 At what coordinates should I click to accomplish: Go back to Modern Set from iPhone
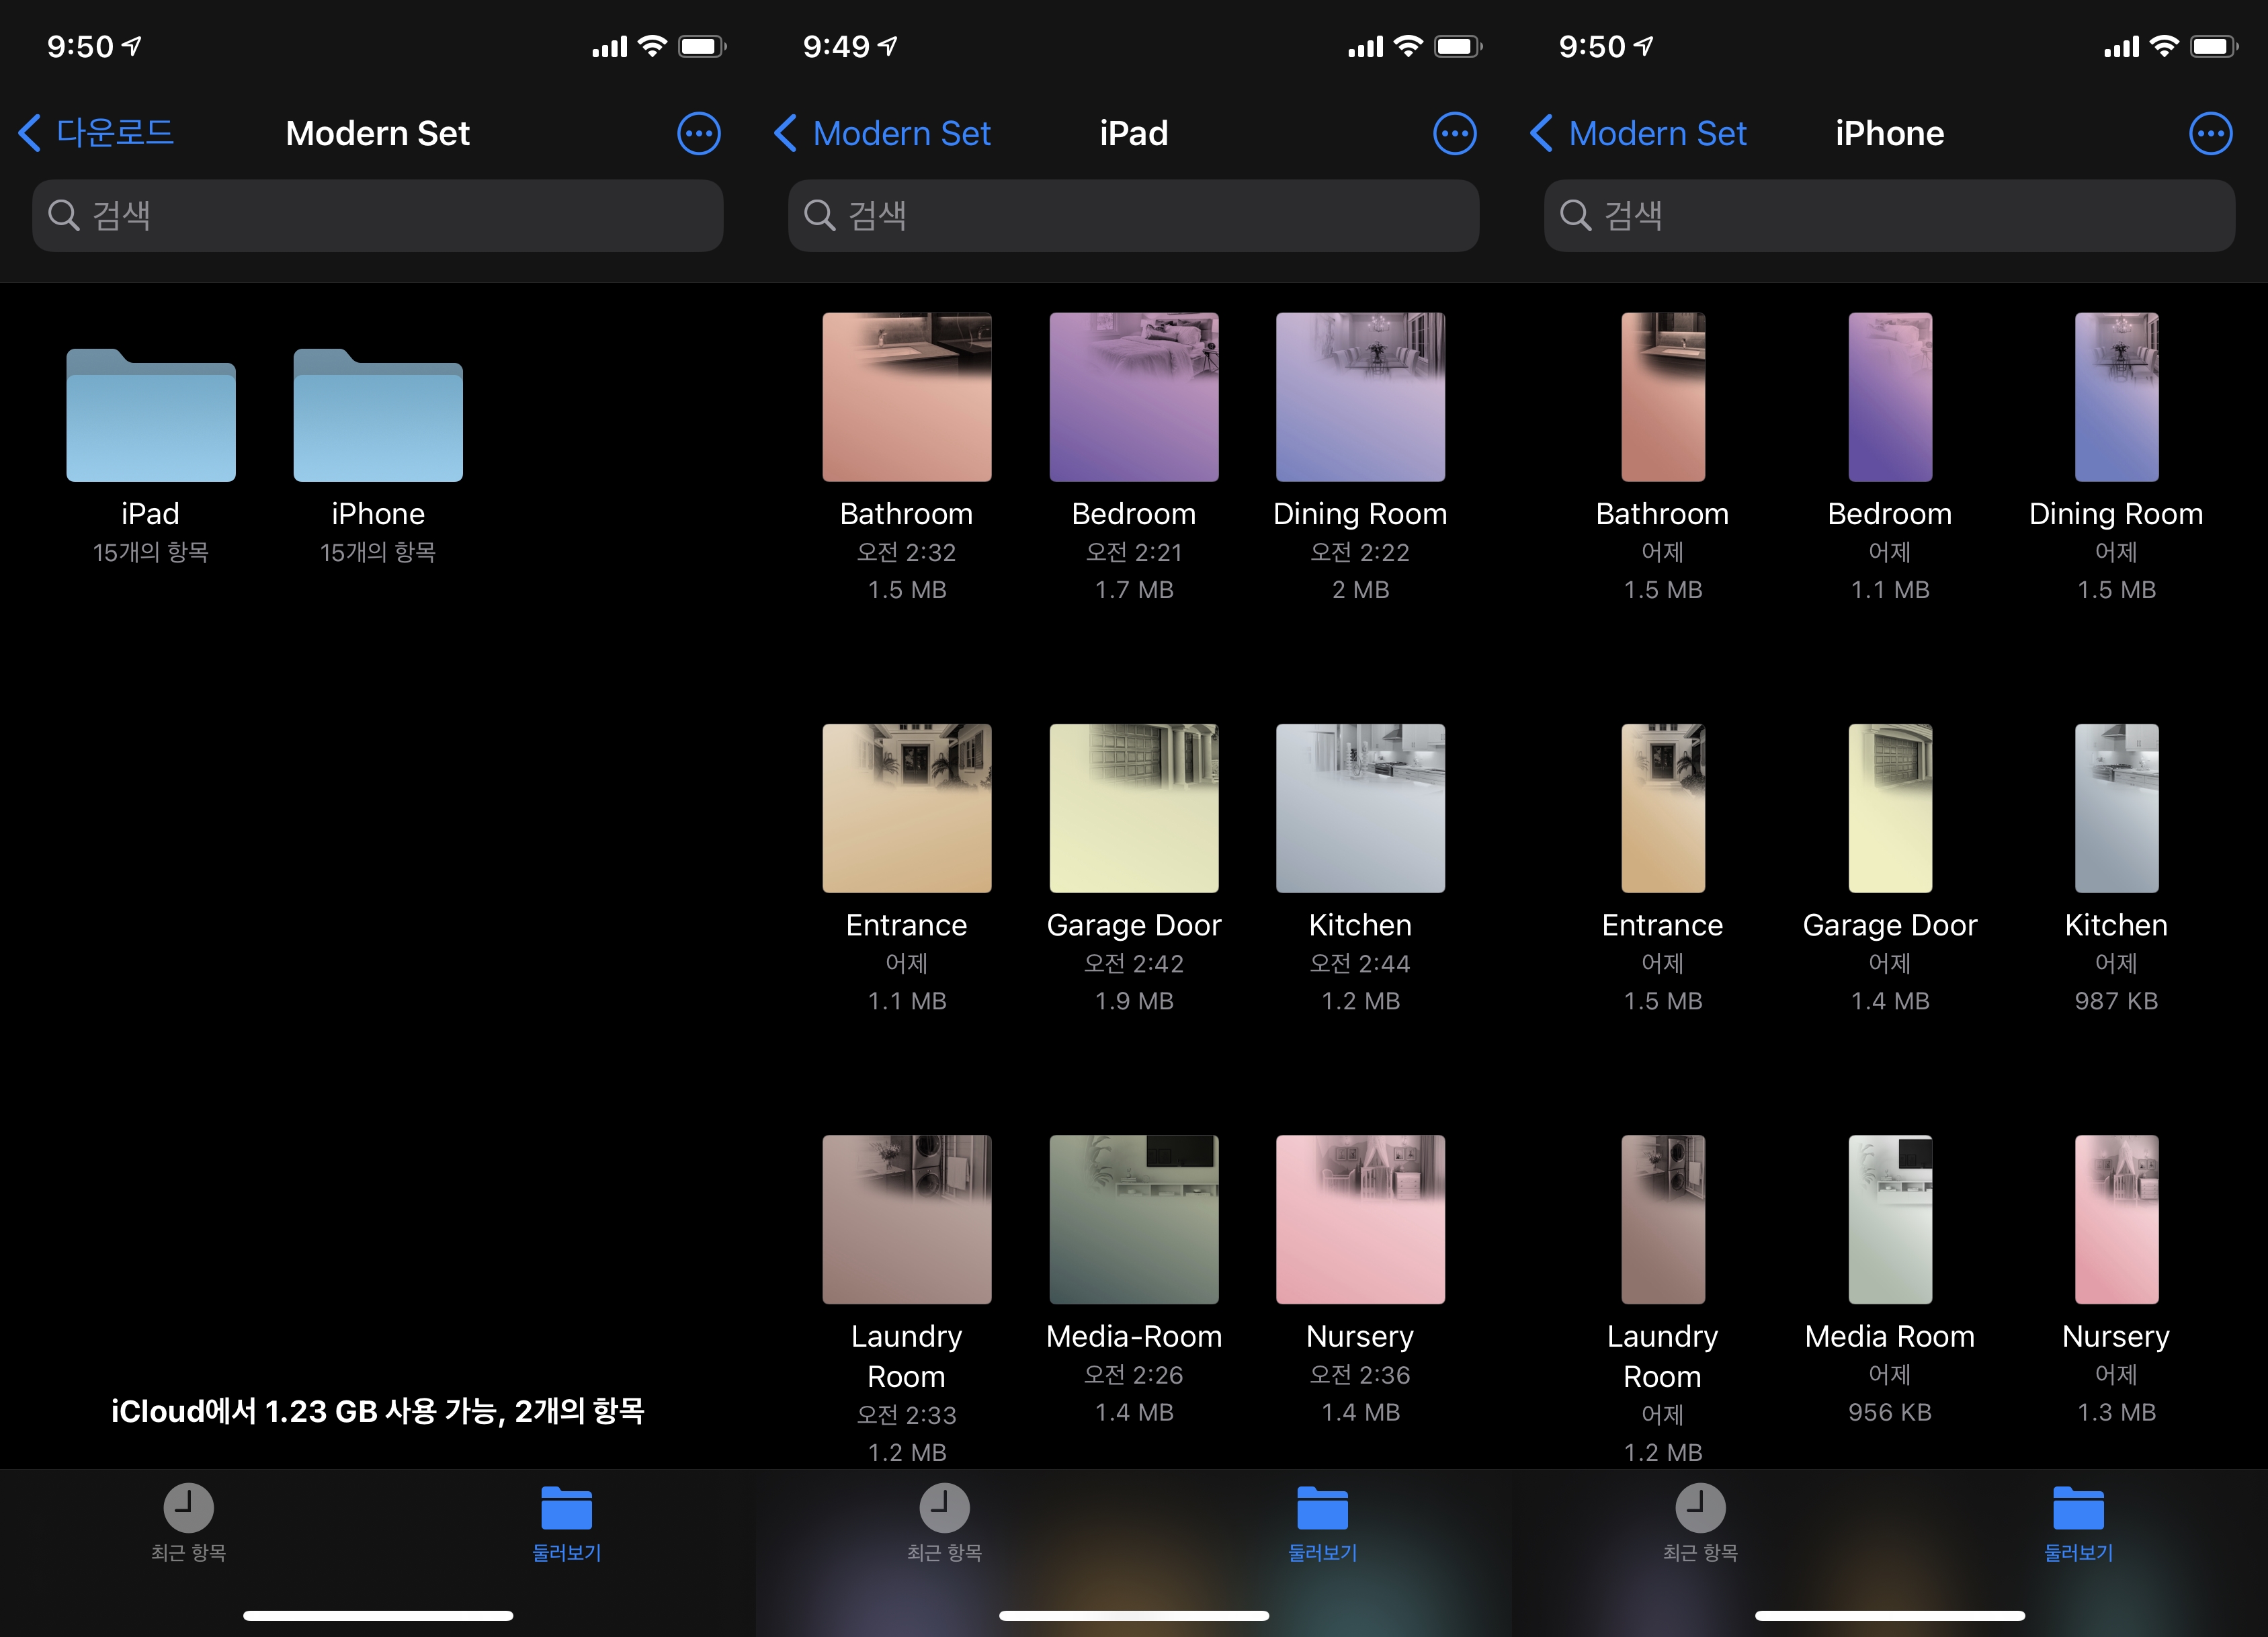pos(1639,133)
